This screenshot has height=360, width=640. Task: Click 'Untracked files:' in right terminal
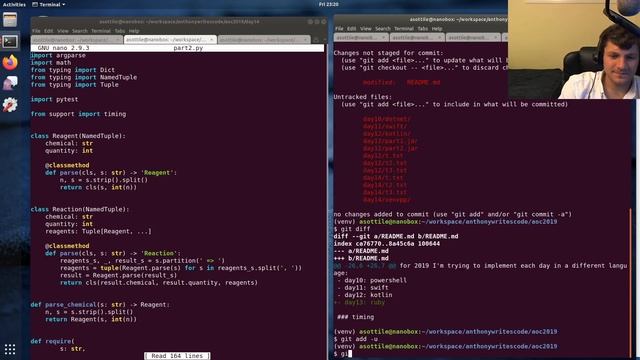[362, 97]
